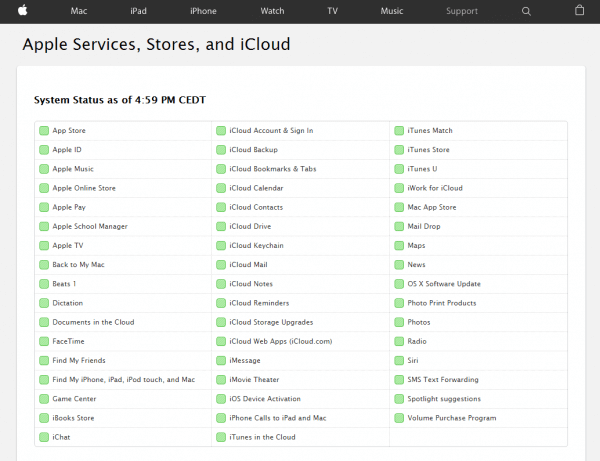Select Support in the top navigation
Screen dimensions: 600x461
[462, 11]
